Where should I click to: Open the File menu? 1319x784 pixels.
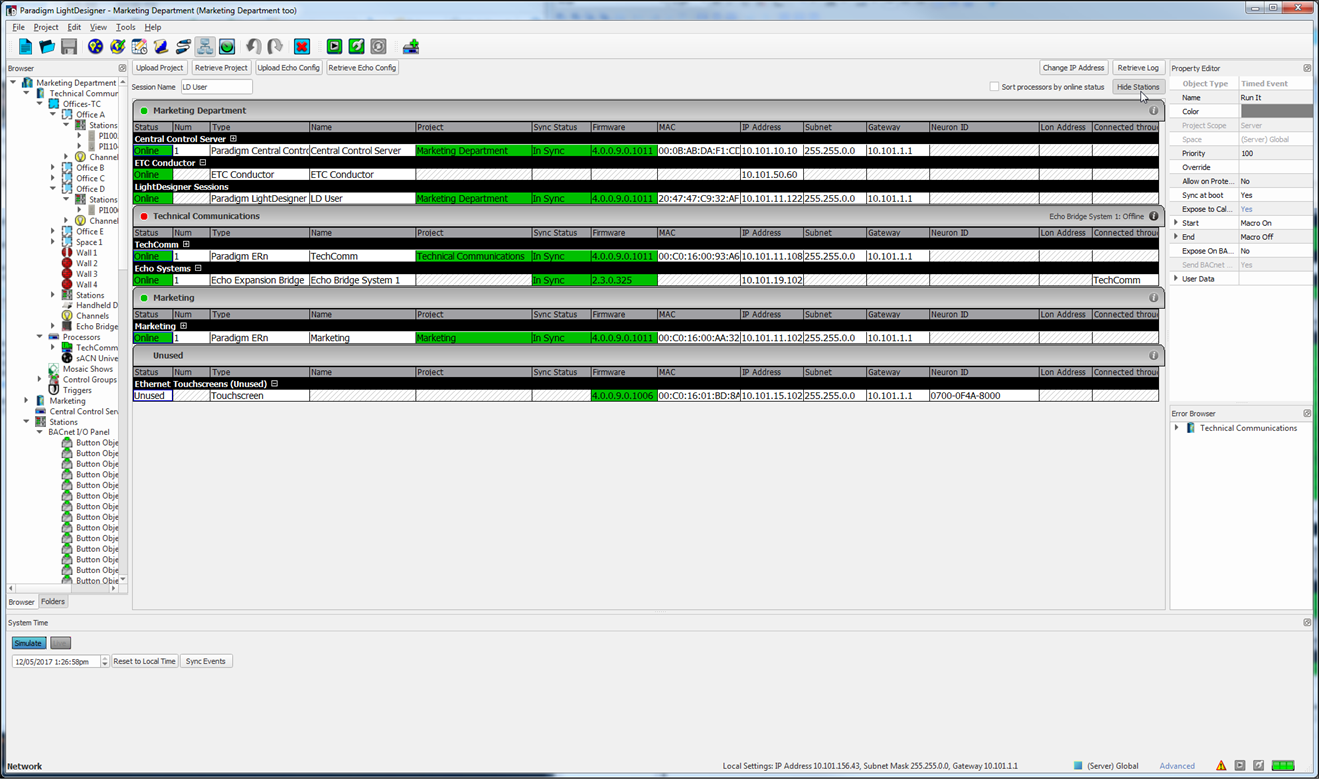[18, 27]
